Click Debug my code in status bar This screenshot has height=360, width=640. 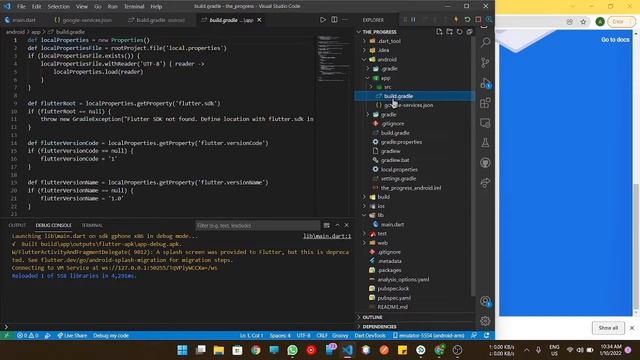click(x=111, y=336)
